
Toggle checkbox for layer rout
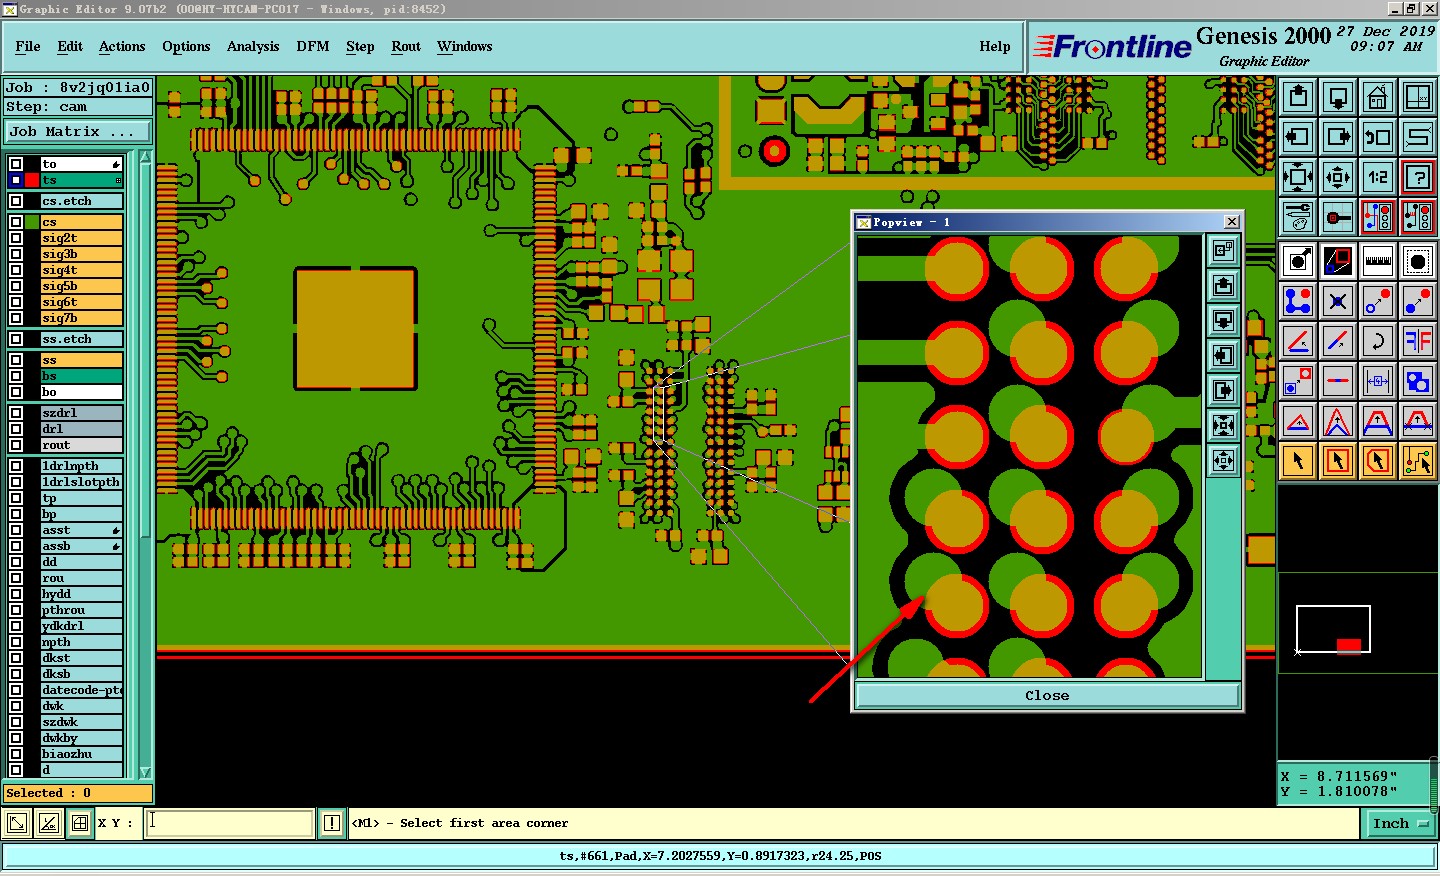click(x=16, y=445)
